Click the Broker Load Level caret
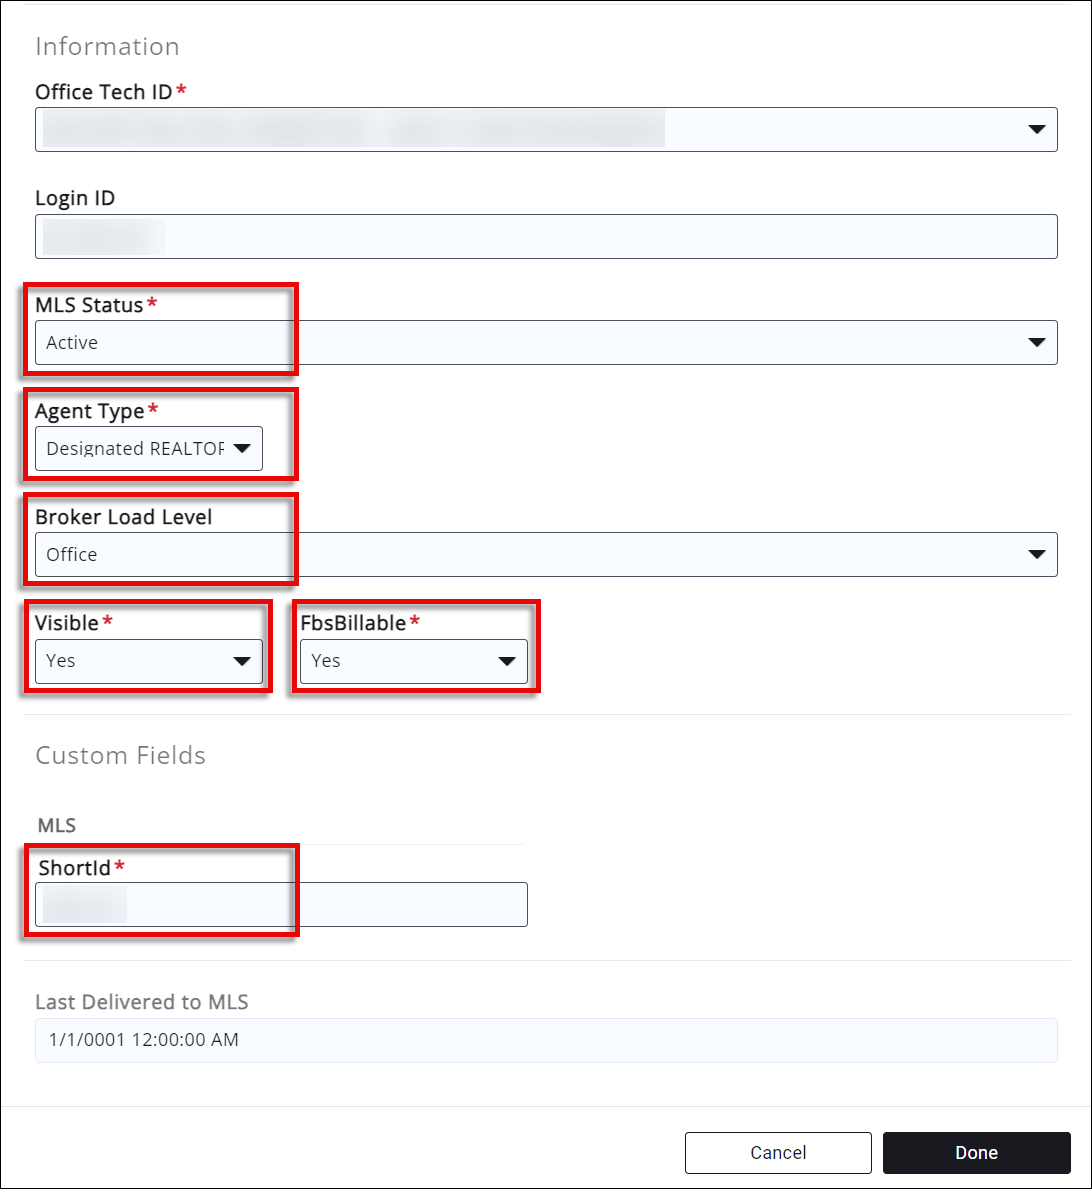 pyautogui.click(x=1036, y=555)
